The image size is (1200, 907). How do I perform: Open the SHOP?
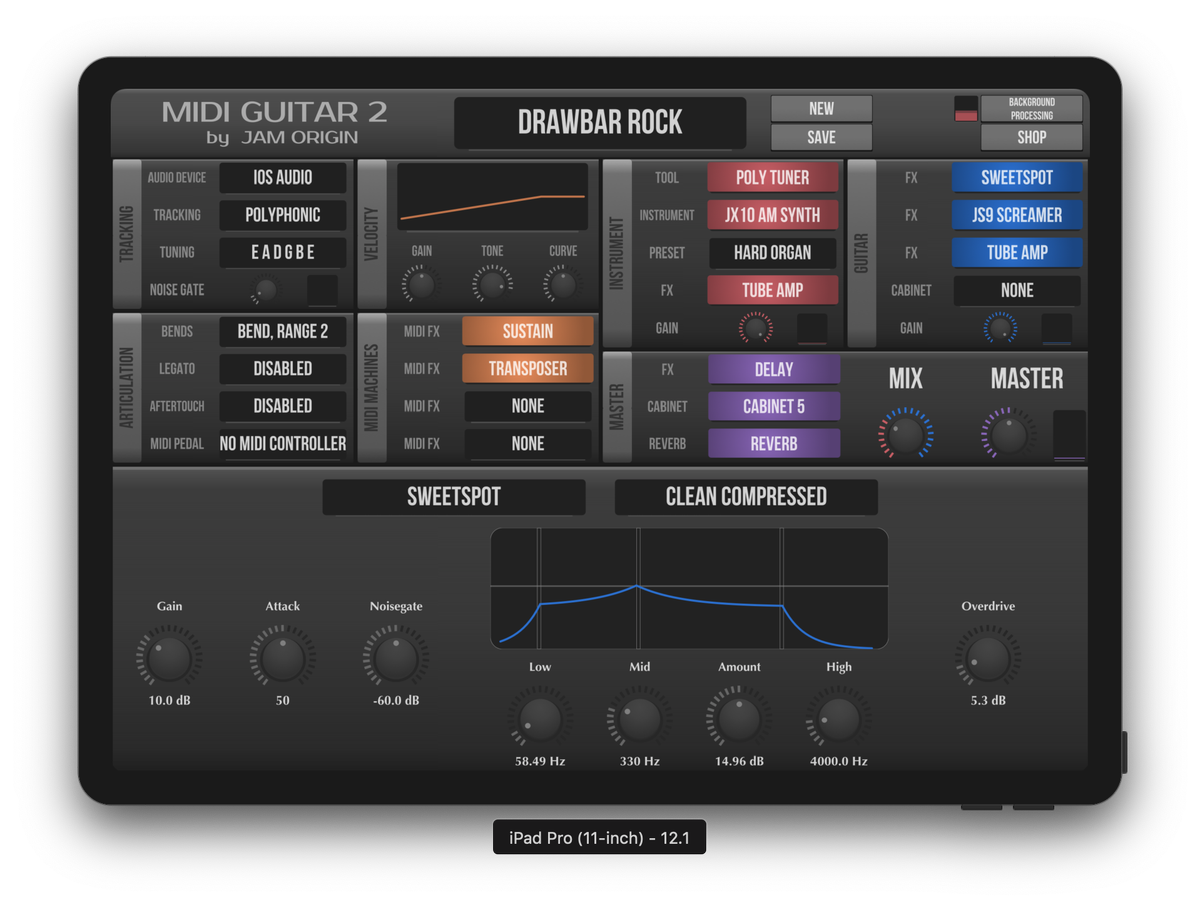click(1031, 137)
